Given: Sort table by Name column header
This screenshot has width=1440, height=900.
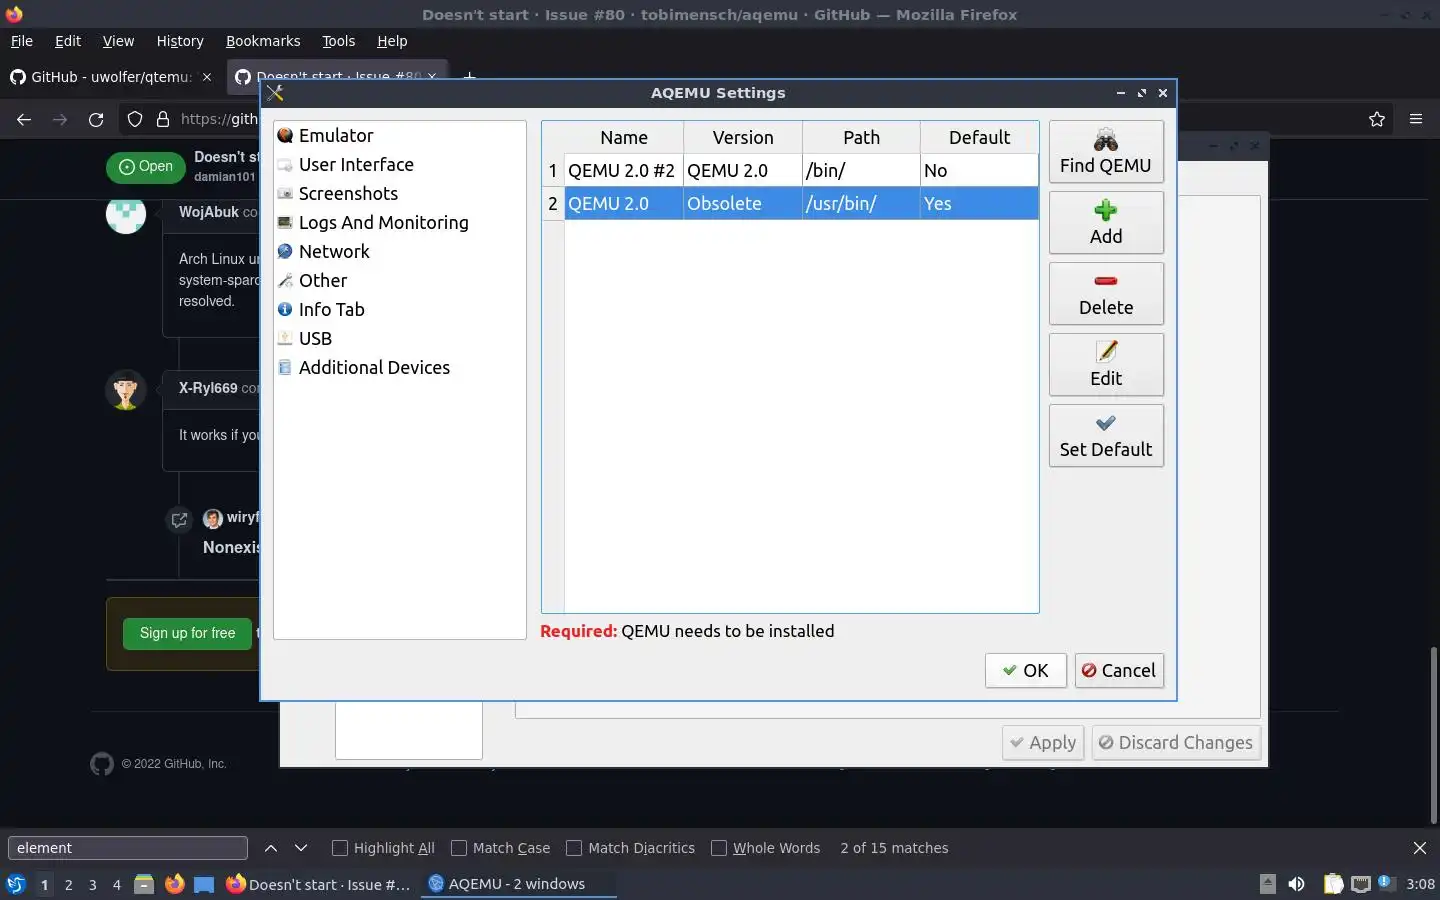Looking at the screenshot, I should click(624, 138).
